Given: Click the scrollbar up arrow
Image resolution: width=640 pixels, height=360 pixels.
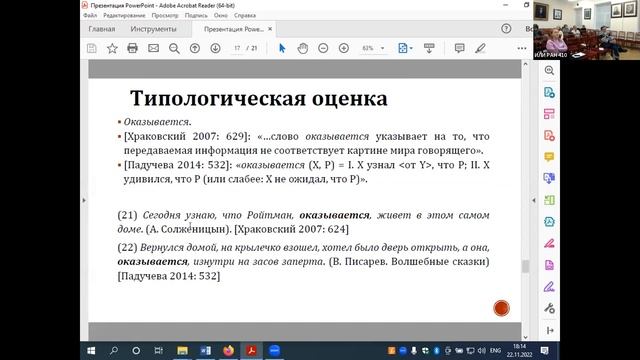Looking at the screenshot, I should pos(525,64).
